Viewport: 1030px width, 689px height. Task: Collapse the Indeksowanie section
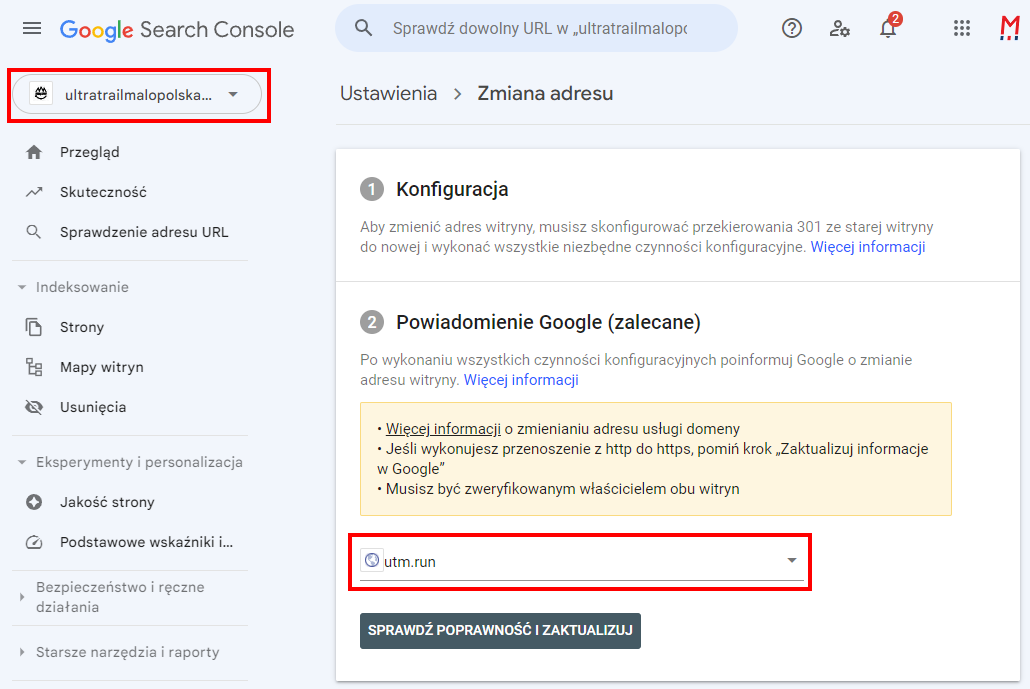22,287
